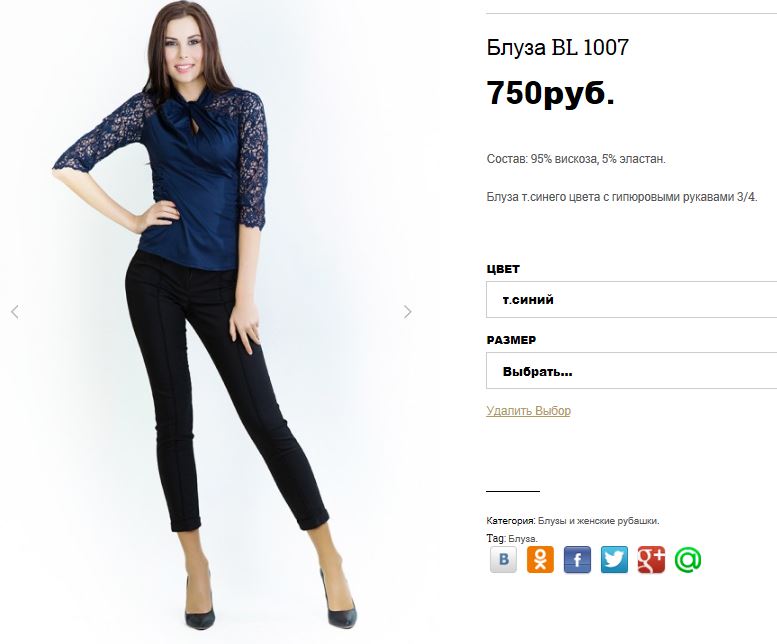Share on VKontakte icon

pos(503,560)
